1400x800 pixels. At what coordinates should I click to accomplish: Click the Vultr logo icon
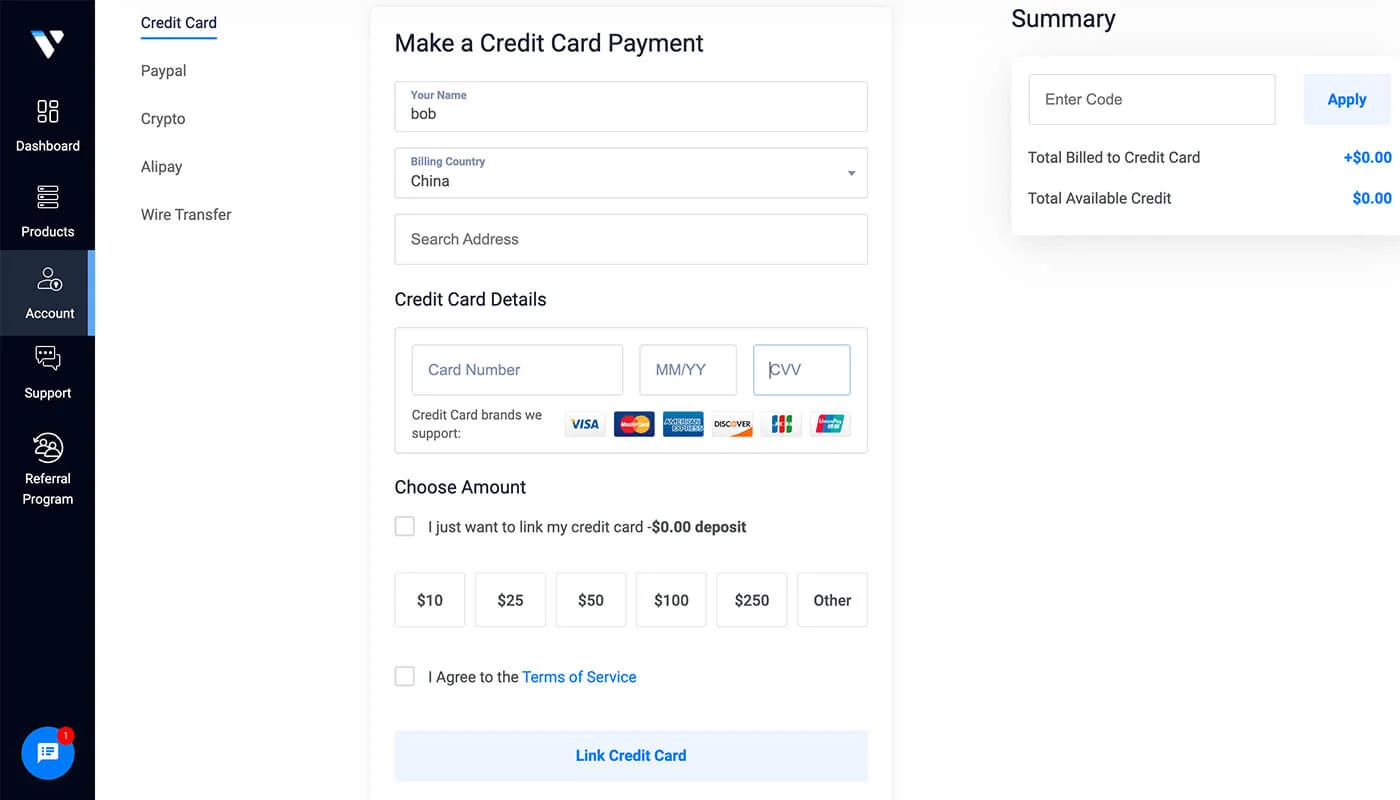point(47,43)
